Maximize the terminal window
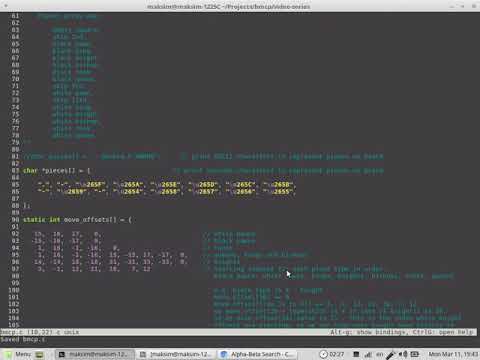Image resolution: width=480 pixels, height=360 pixels. pos(463,6)
